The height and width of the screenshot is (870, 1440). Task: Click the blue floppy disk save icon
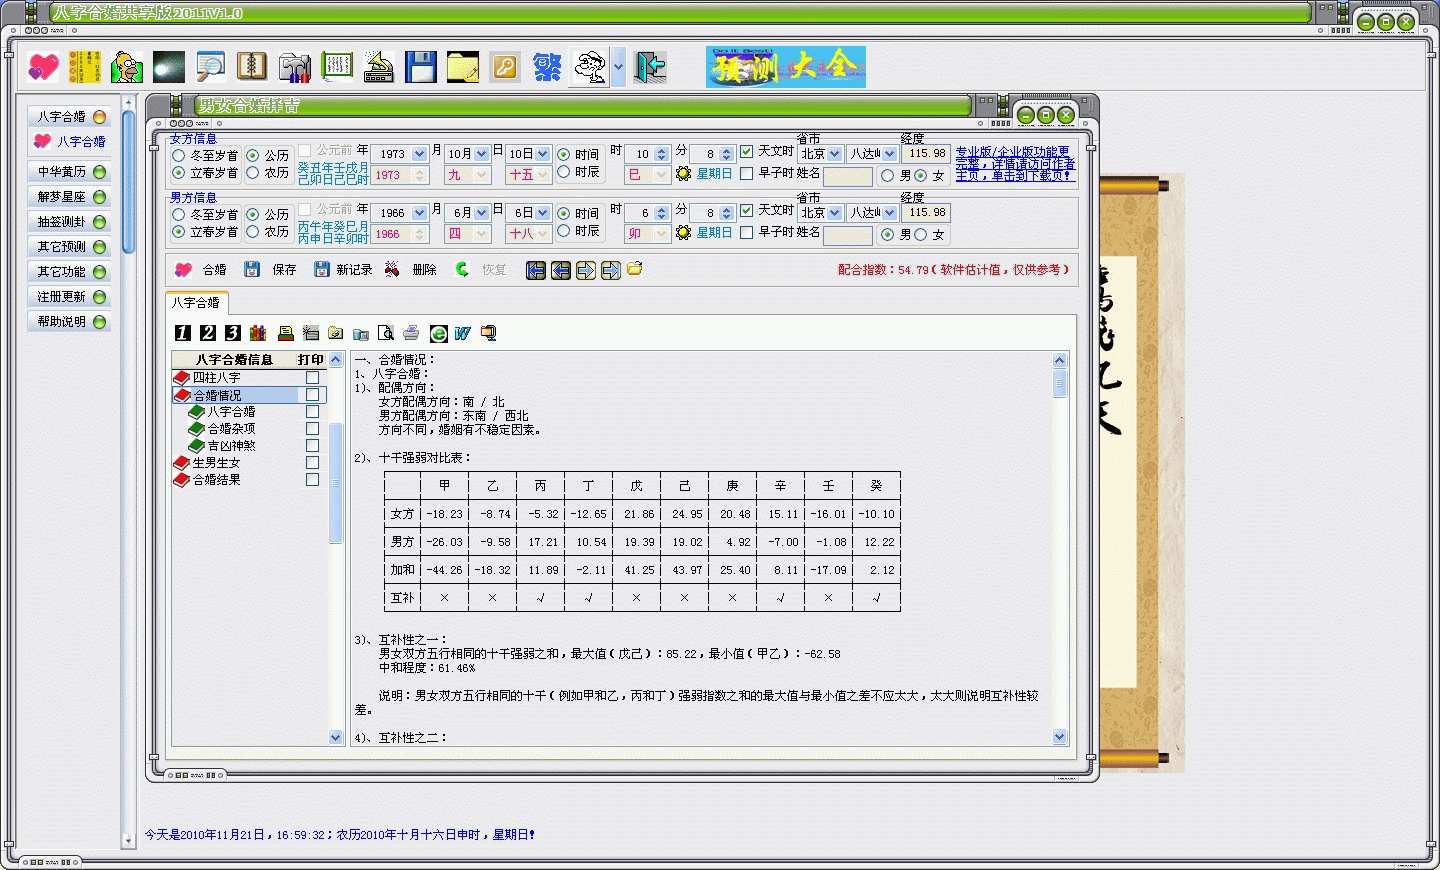[421, 67]
